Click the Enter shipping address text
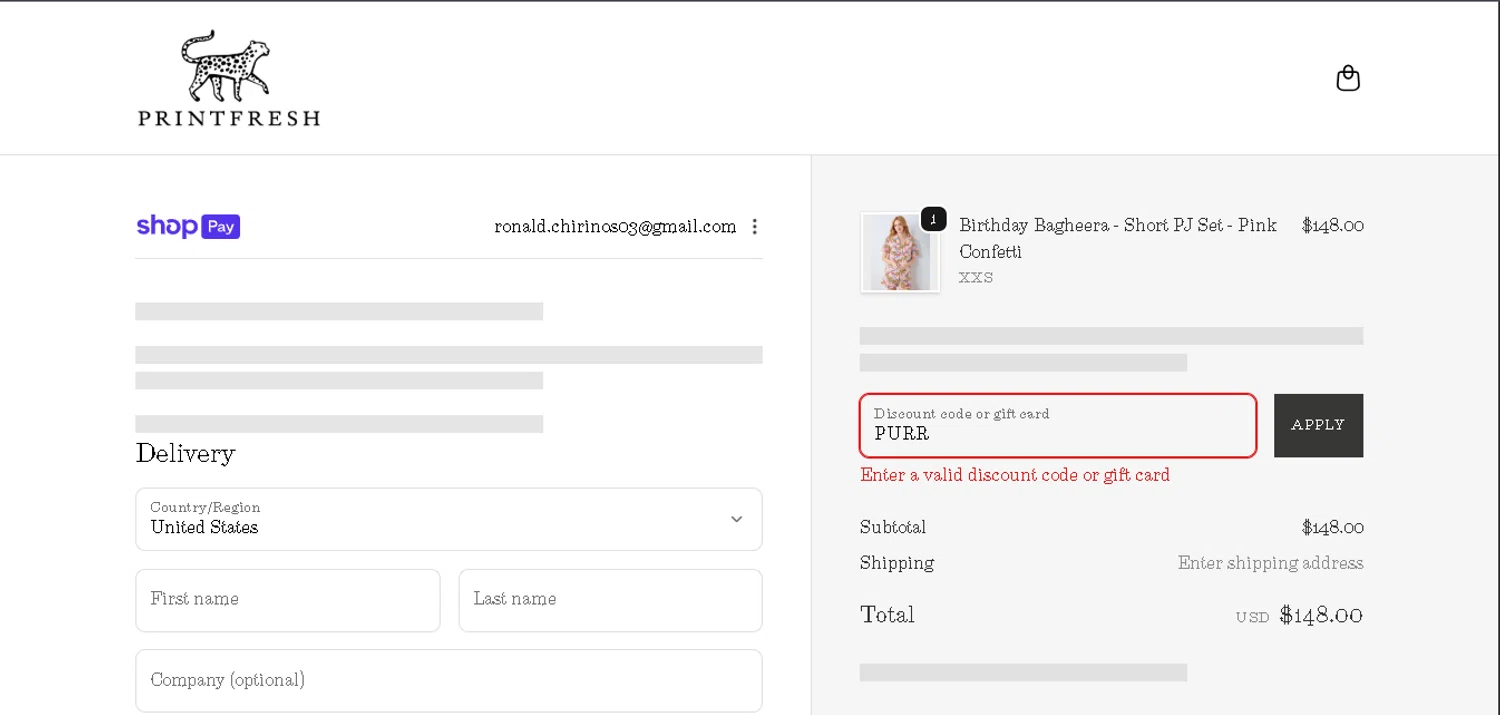Image resolution: width=1500 pixels, height=715 pixels. 1270,563
